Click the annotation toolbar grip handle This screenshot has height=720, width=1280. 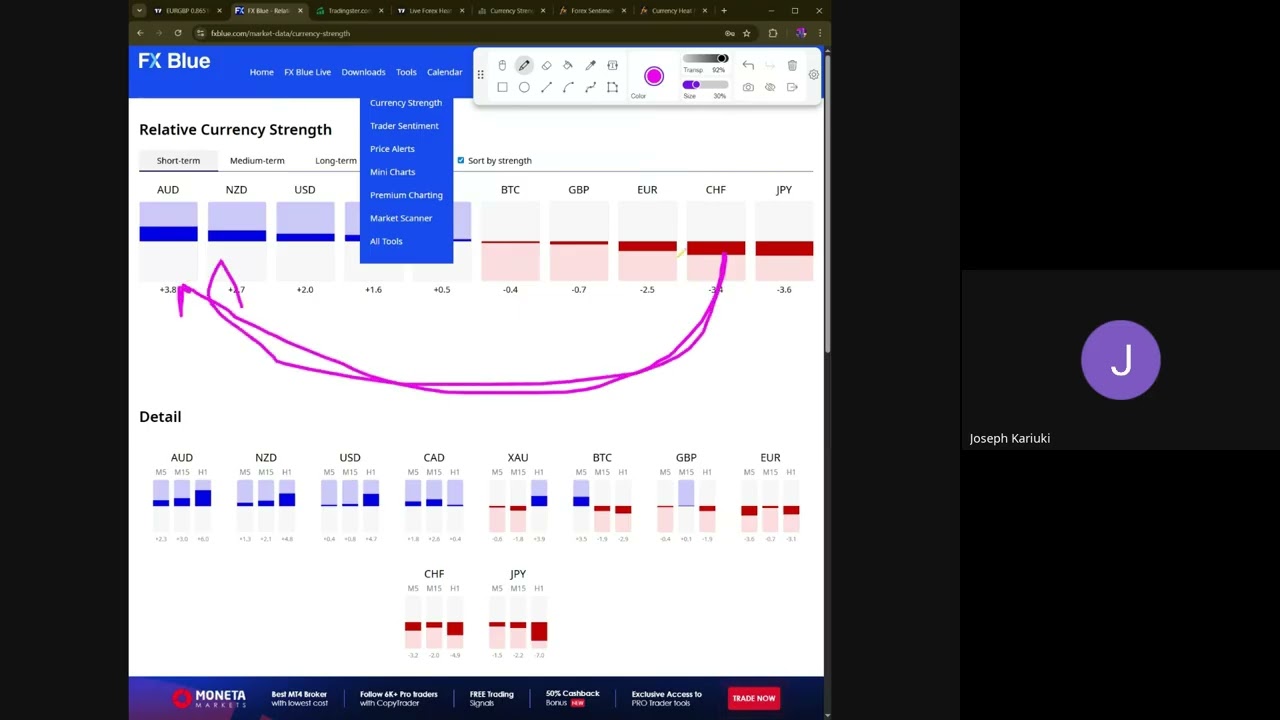tap(481, 75)
